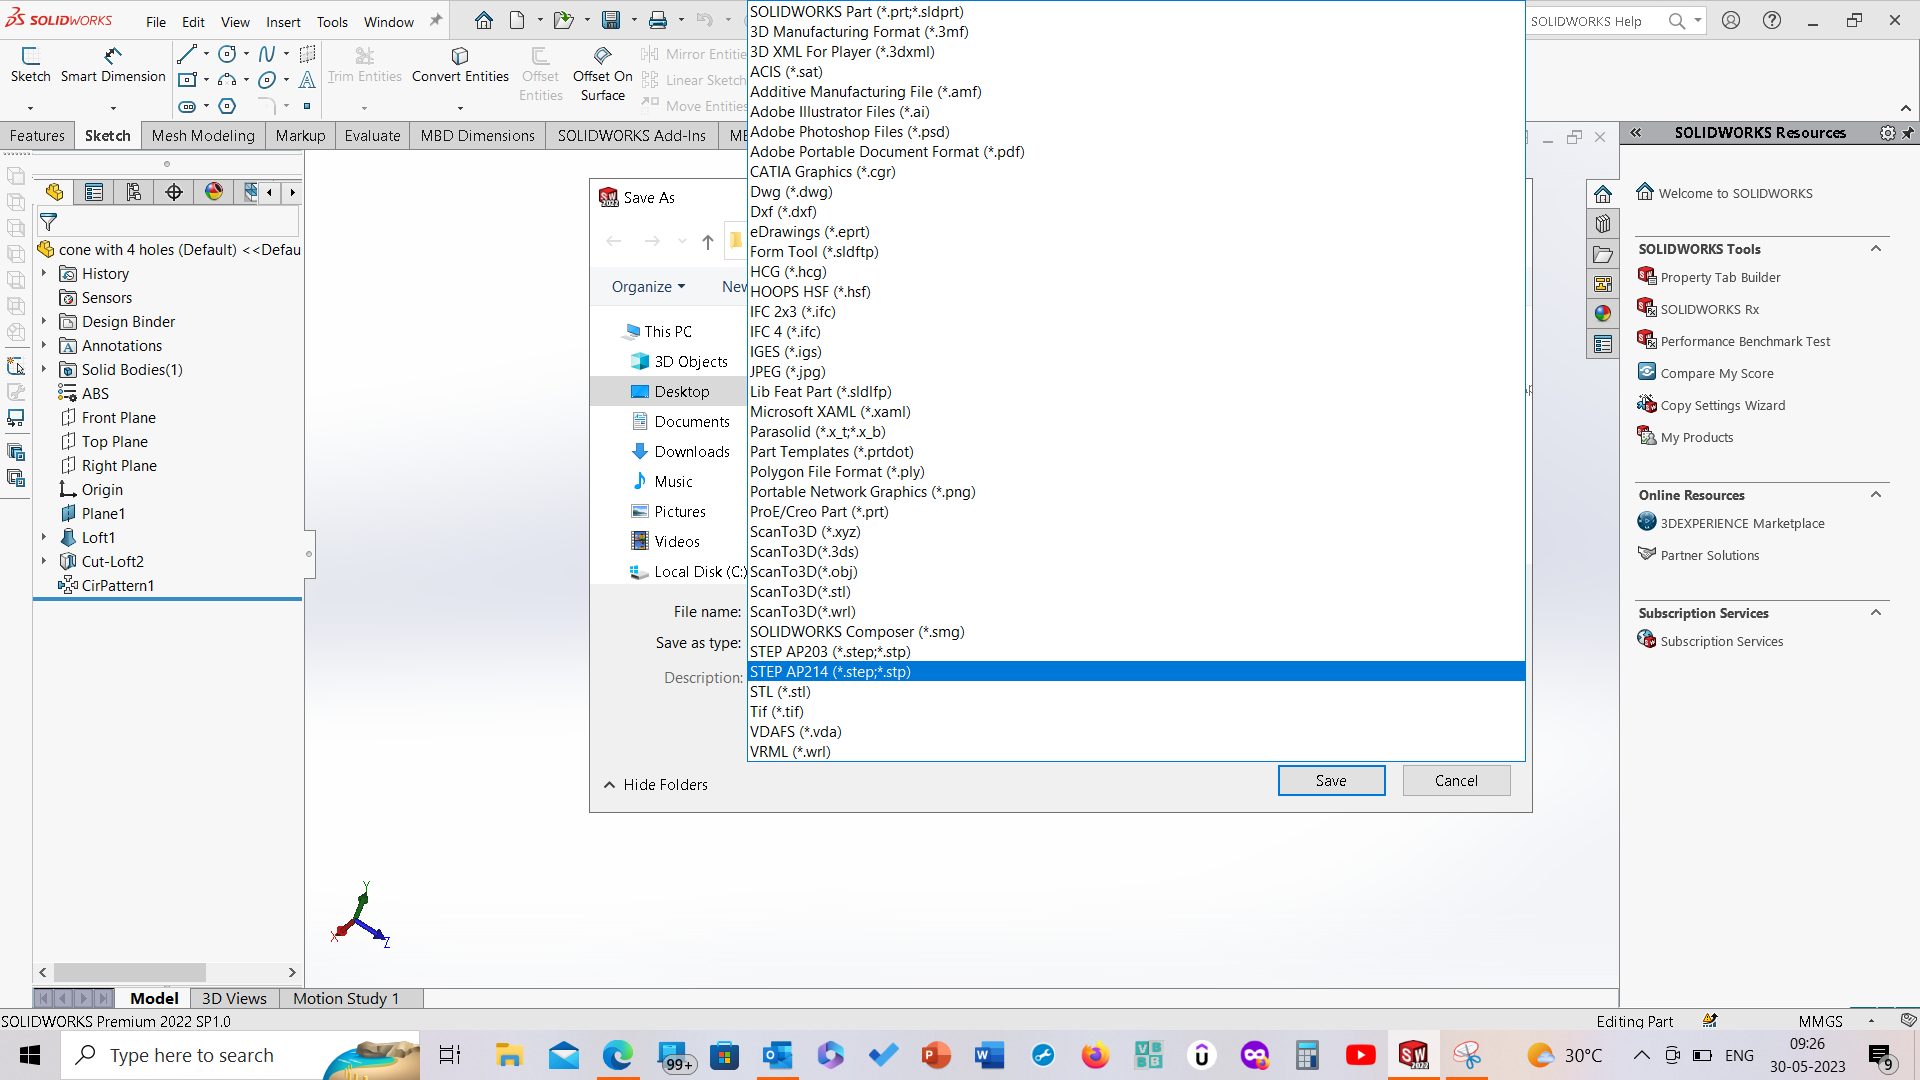The width and height of the screenshot is (1920, 1080).
Task: Activate the Convert Entities tool
Action: [459, 68]
